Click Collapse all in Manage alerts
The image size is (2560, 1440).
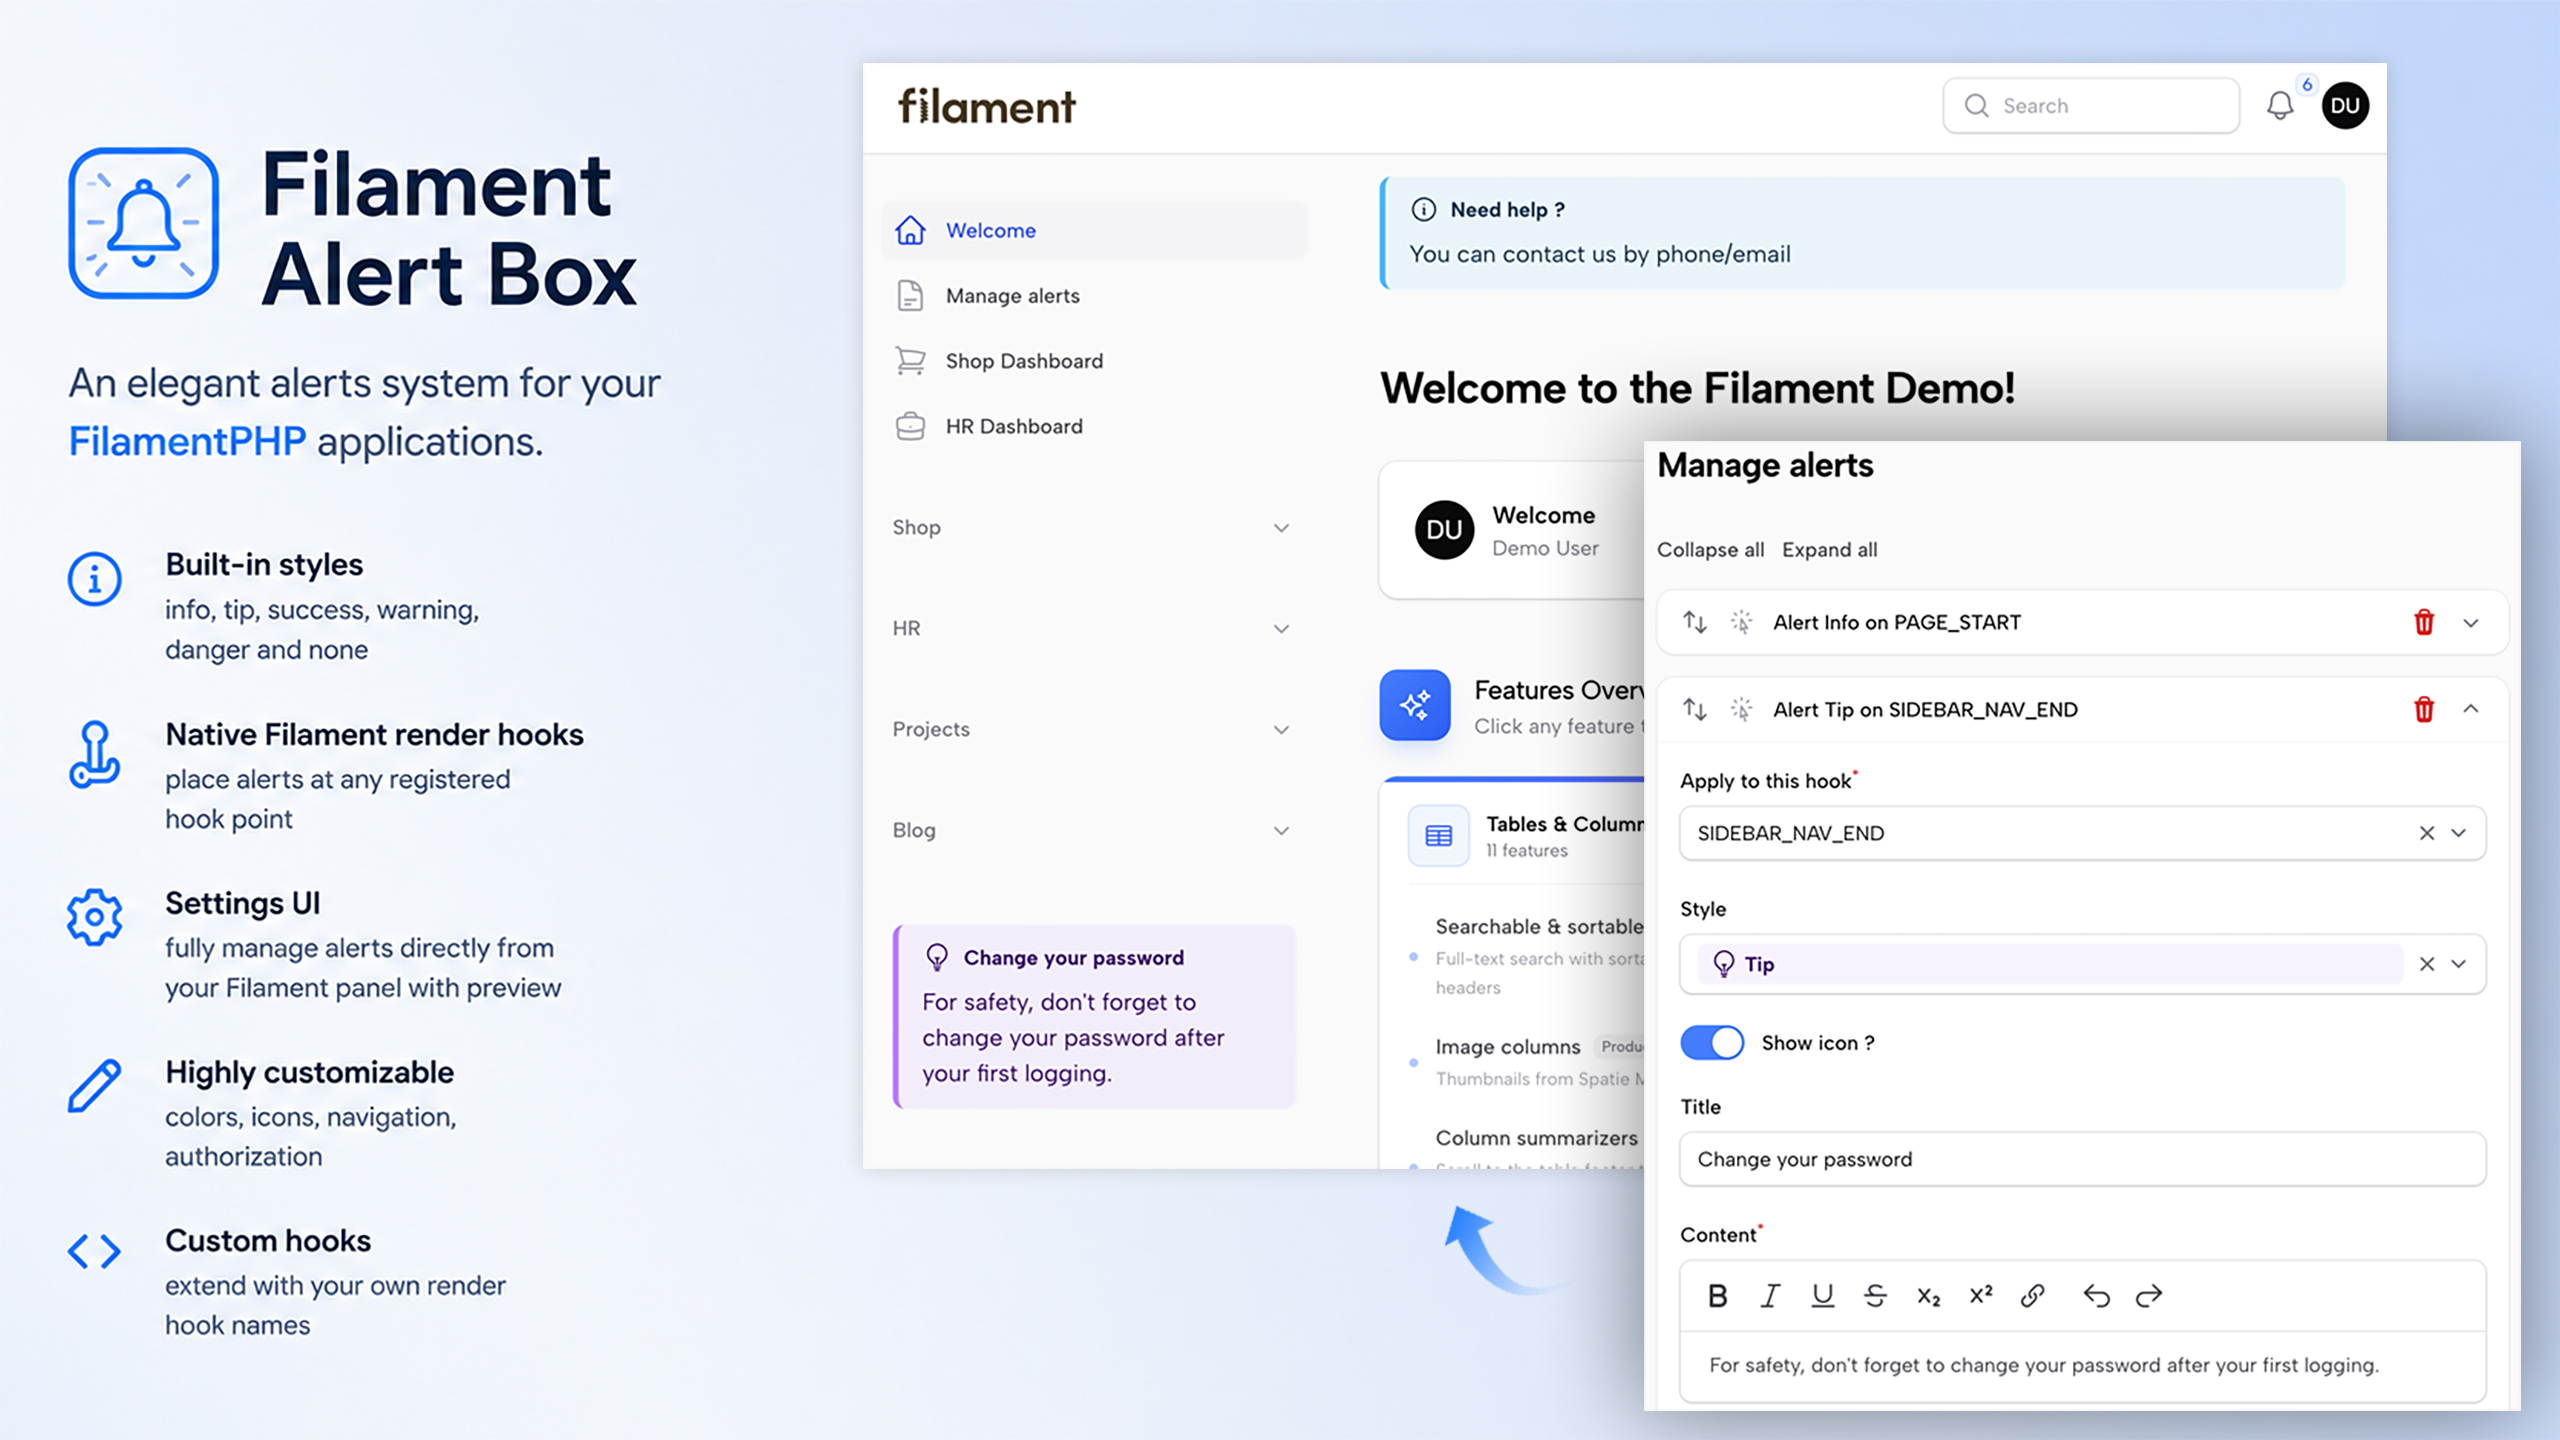1710,549
